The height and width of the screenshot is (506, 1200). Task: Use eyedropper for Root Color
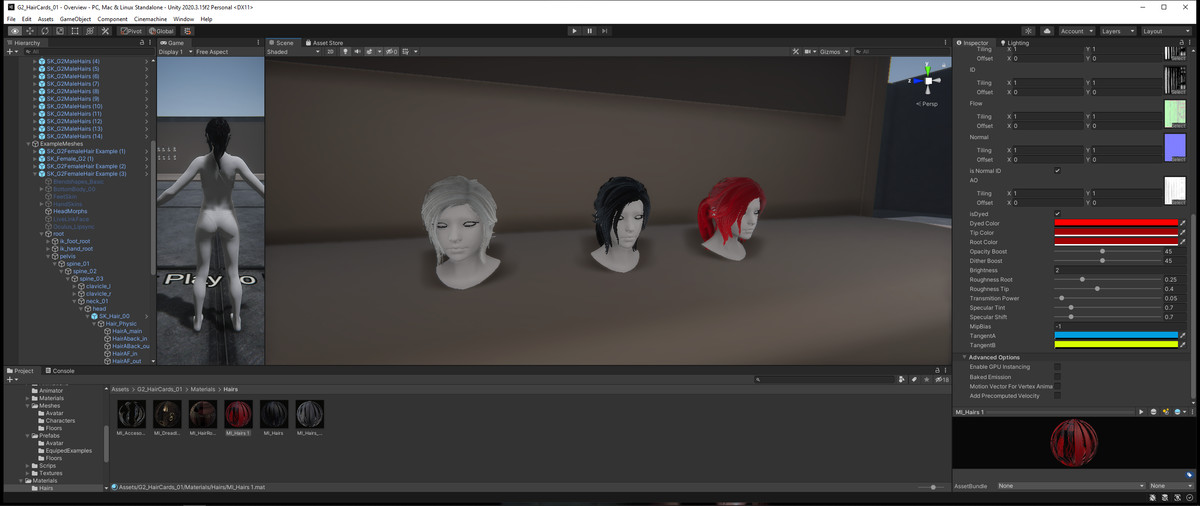click(x=1183, y=242)
